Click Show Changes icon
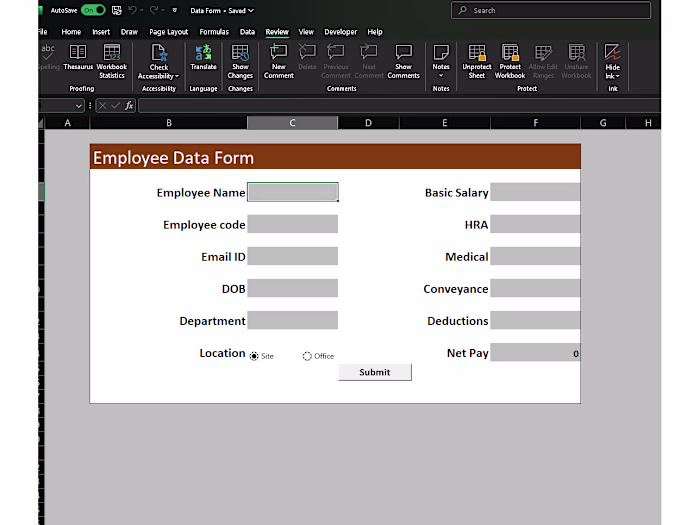Screen dimensions: 700x525 coord(240,53)
